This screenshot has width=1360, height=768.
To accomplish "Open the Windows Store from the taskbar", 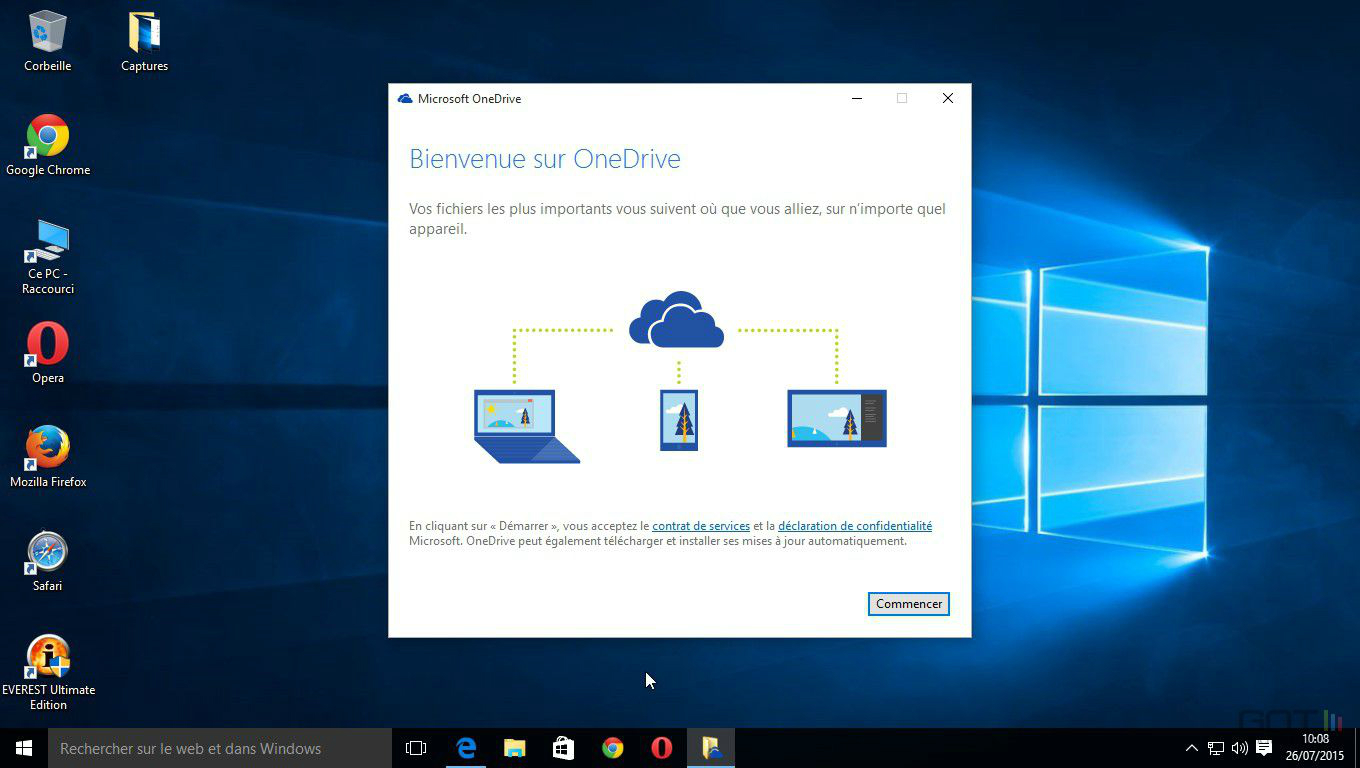I will pyautogui.click(x=563, y=747).
